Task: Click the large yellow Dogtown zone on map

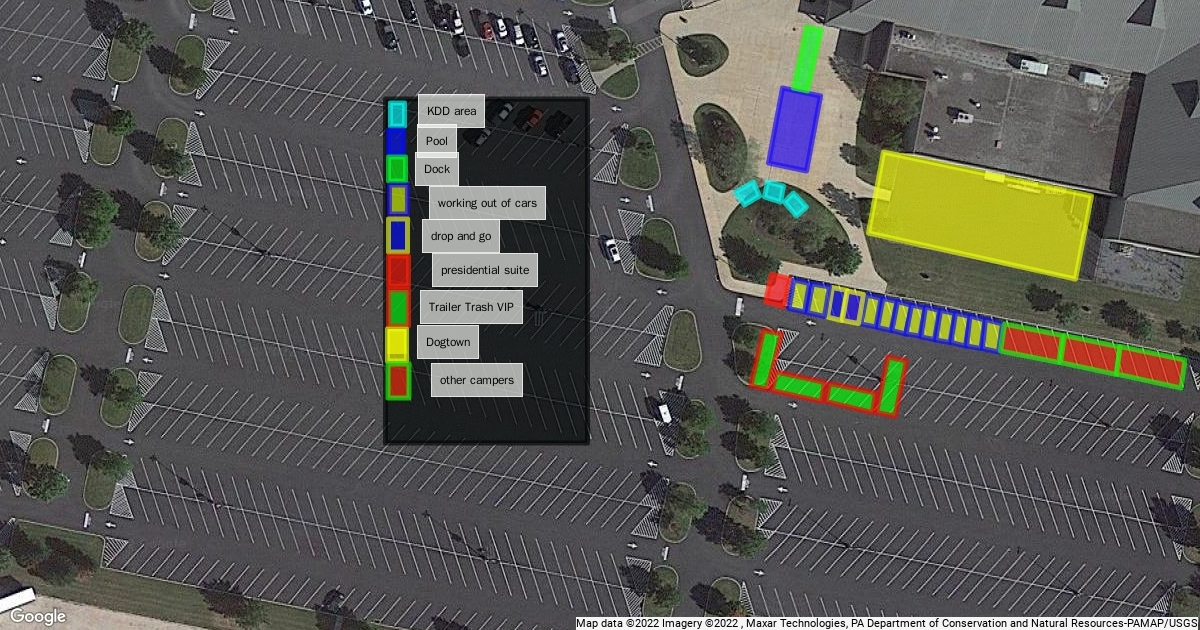Action: pyautogui.click(x=980, y=216)
